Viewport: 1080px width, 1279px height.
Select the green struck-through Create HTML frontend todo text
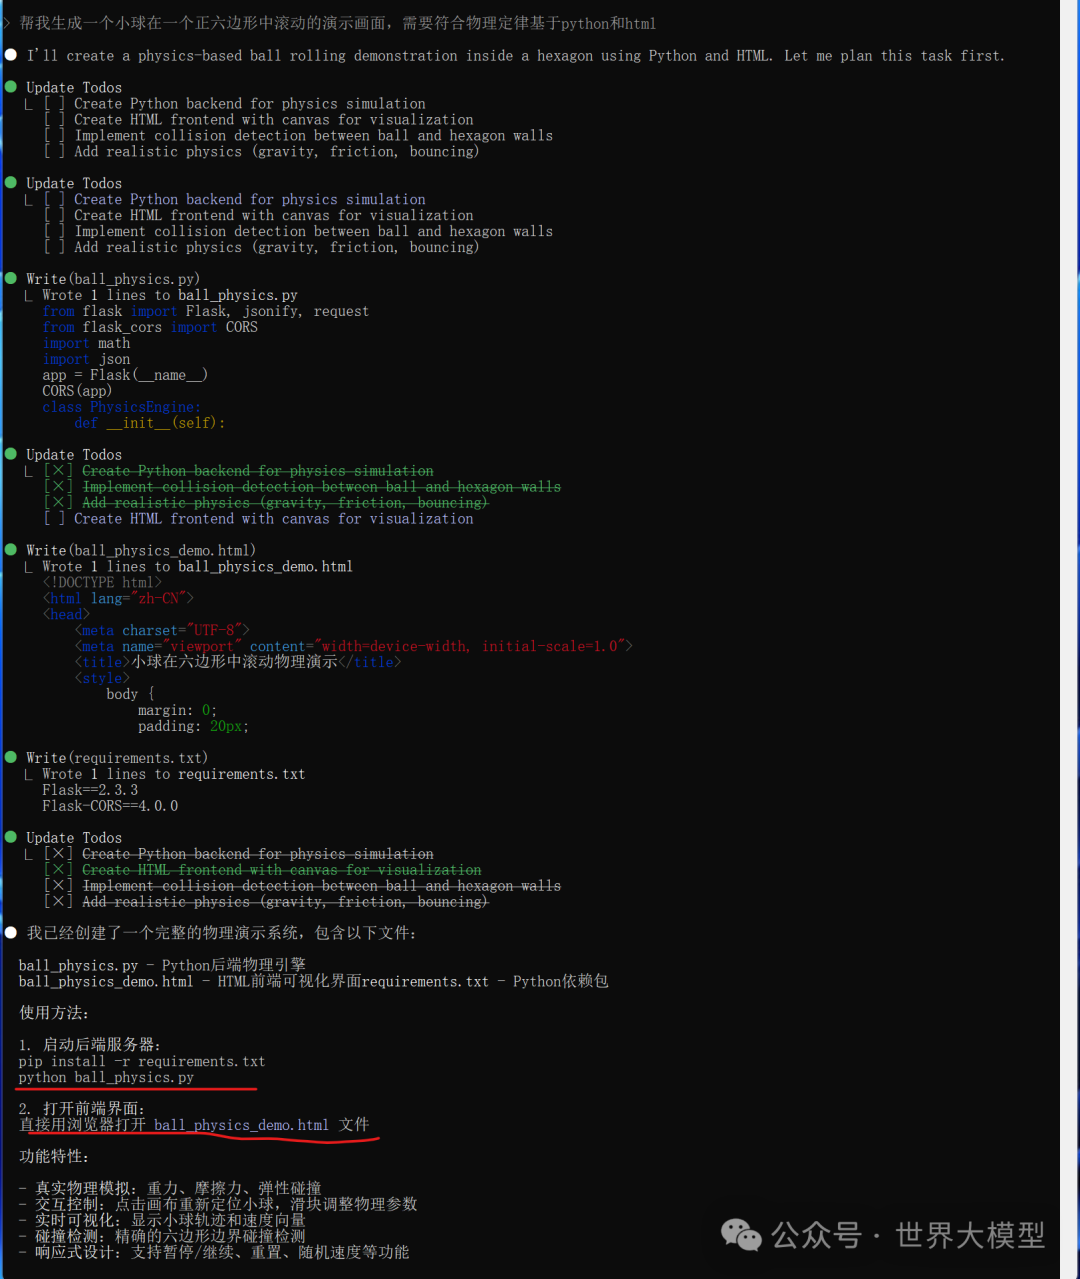281,870
